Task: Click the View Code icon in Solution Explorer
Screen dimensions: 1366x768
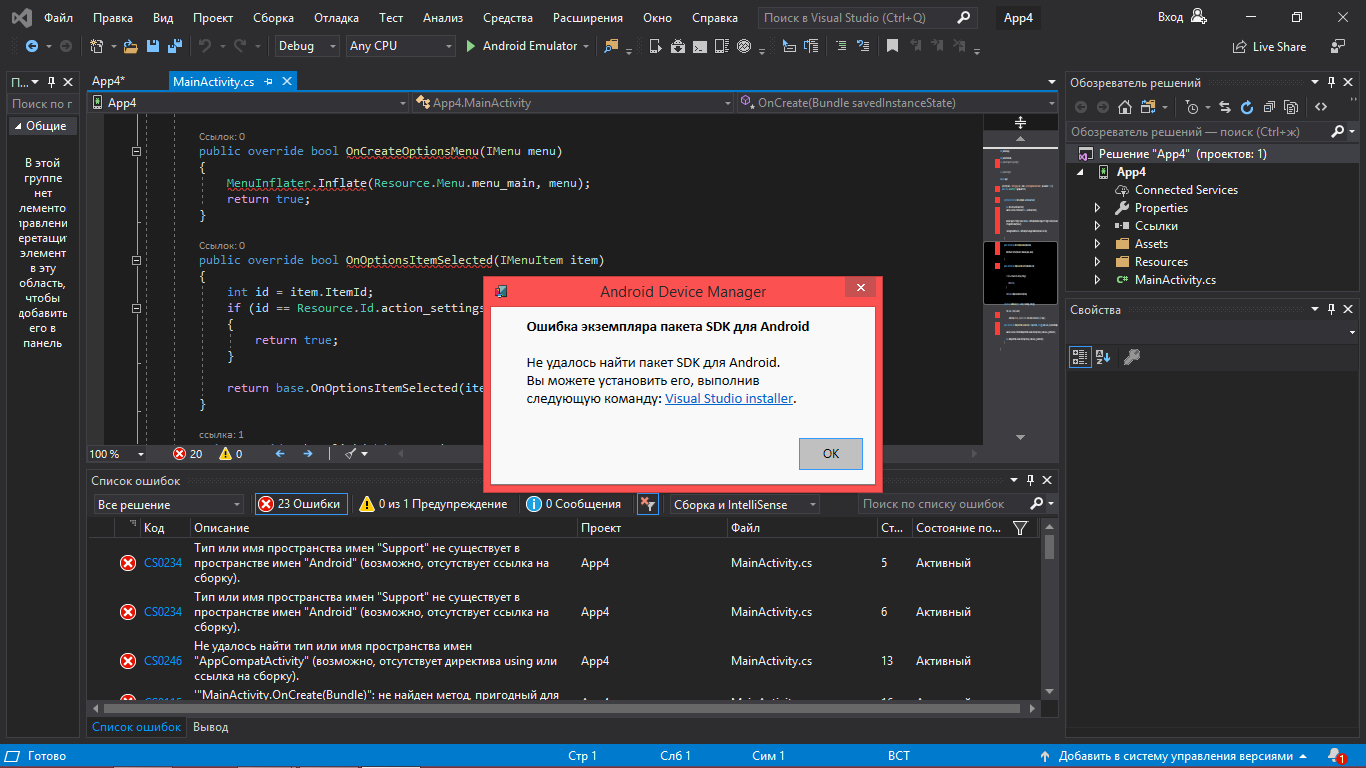Action: point(1321,107)
